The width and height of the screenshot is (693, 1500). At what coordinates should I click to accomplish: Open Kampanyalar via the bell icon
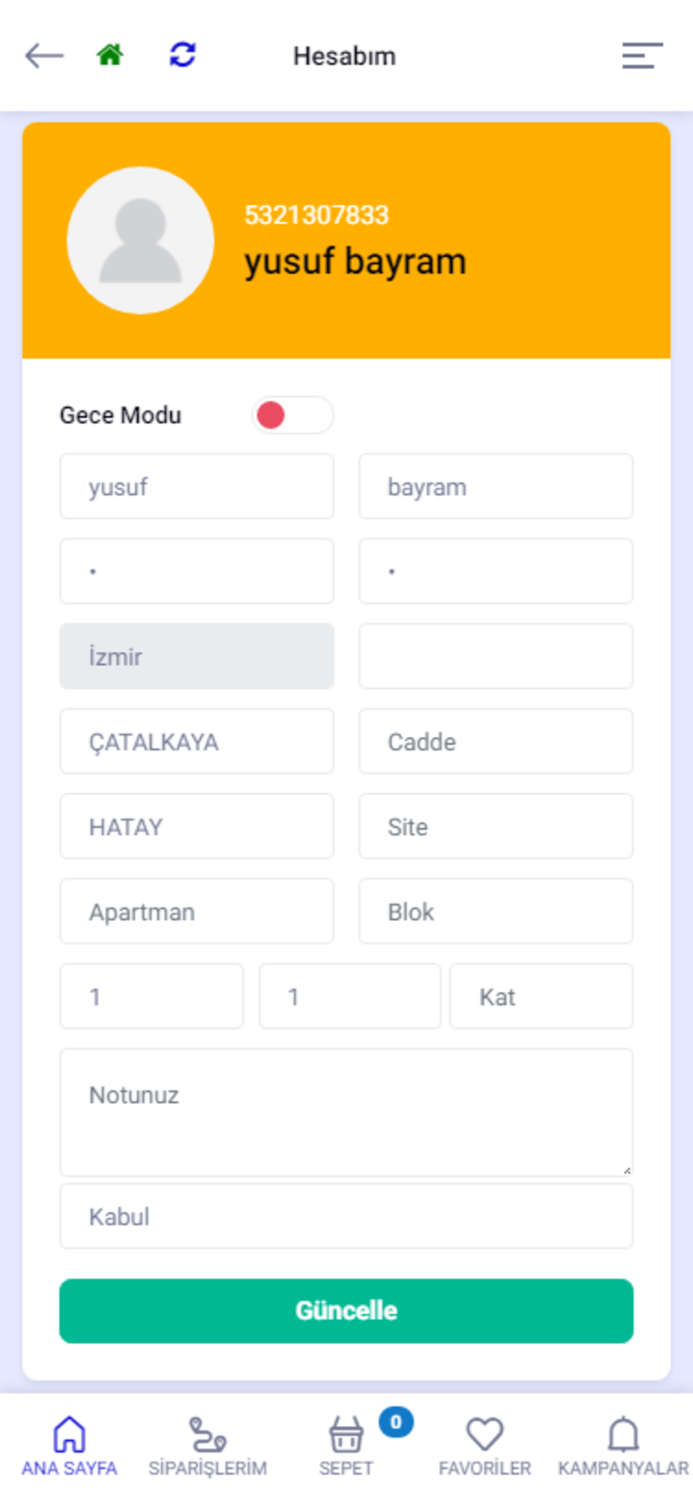(x=622, y=1434)
